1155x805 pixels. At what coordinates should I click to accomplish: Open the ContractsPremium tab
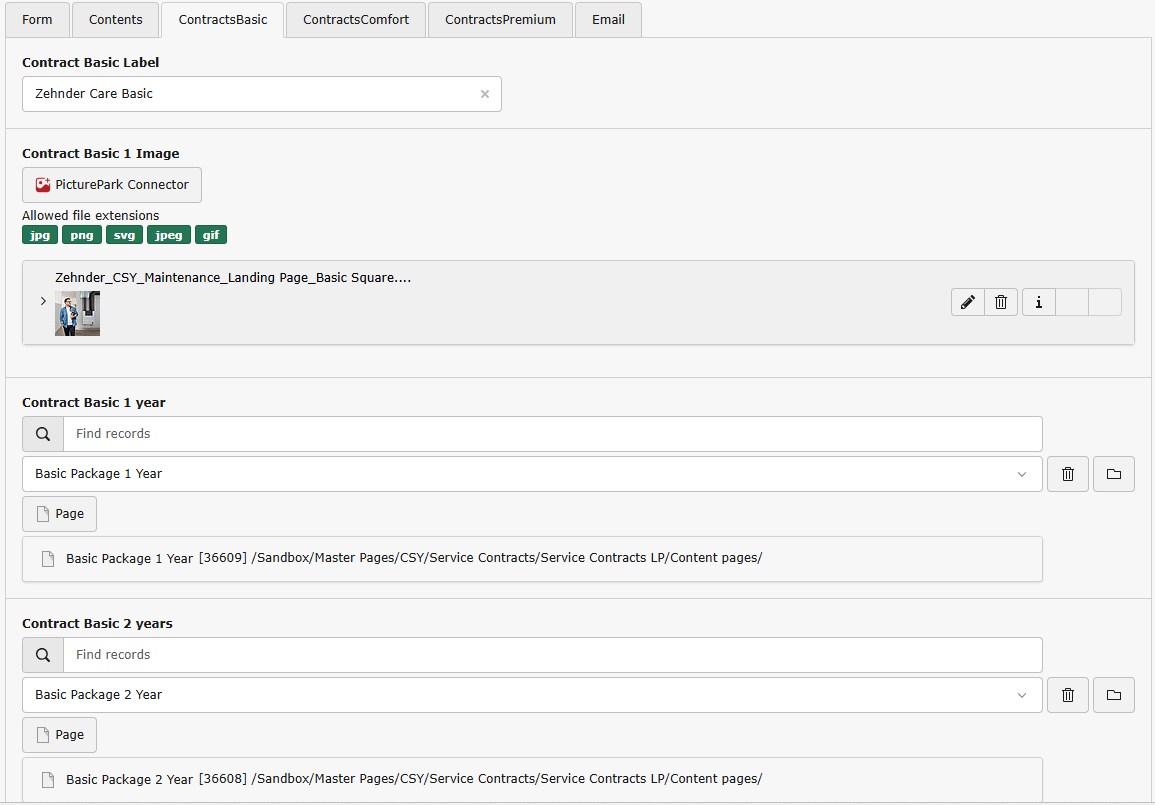[x=500, y=20]
